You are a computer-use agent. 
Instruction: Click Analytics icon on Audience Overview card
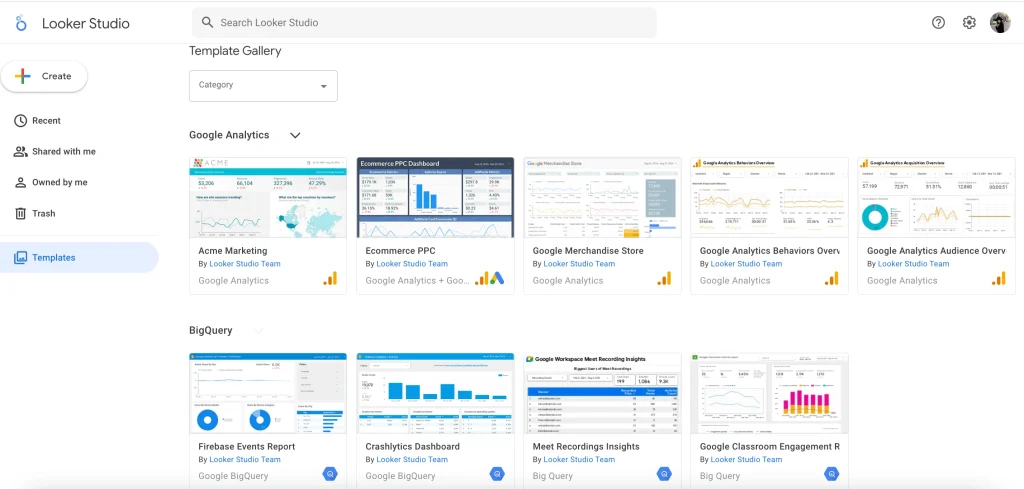point(999,279)
